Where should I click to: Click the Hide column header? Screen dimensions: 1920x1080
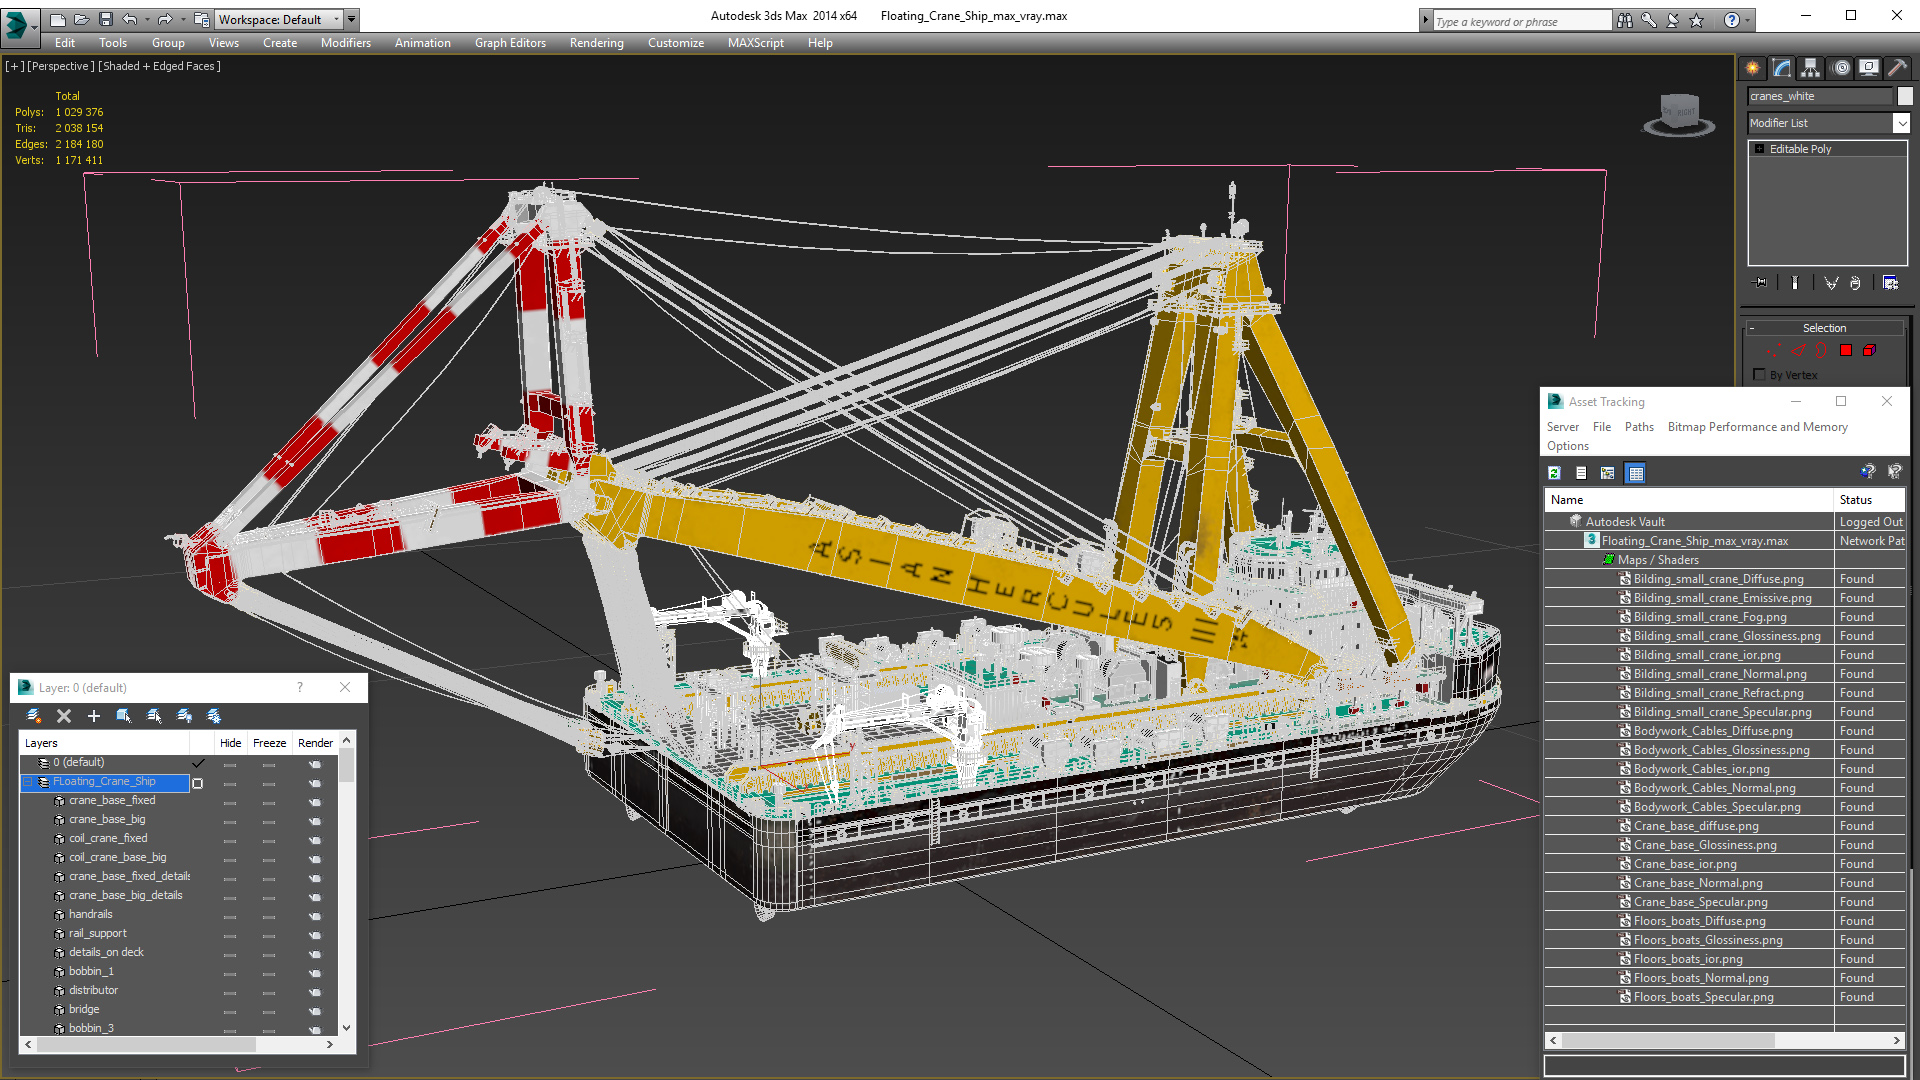coord(230,743)
